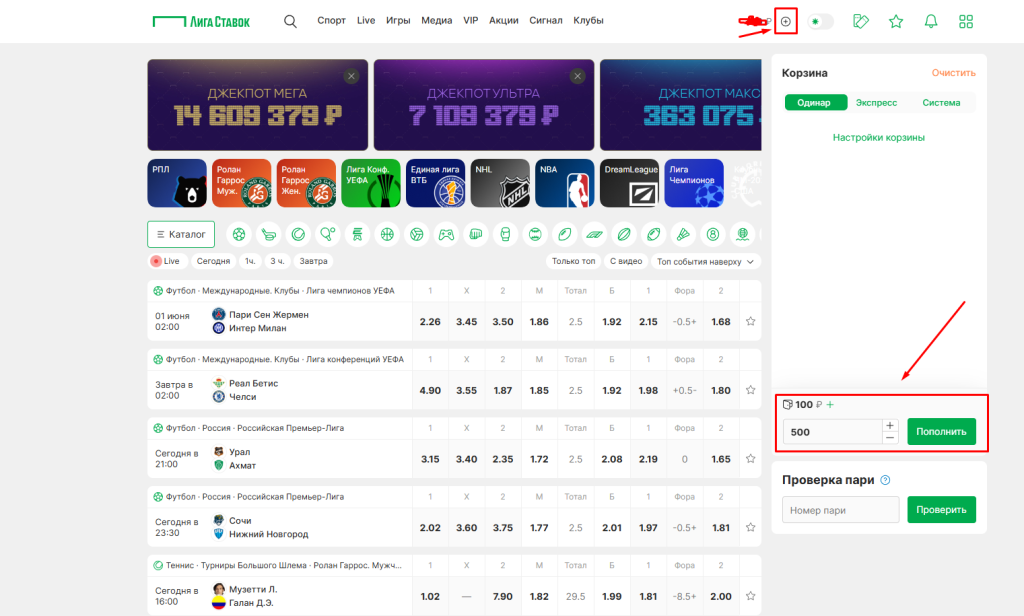Open the grid apps icon in header
This screenshot has height=616, width=1024.
click(x=966, y=22)
